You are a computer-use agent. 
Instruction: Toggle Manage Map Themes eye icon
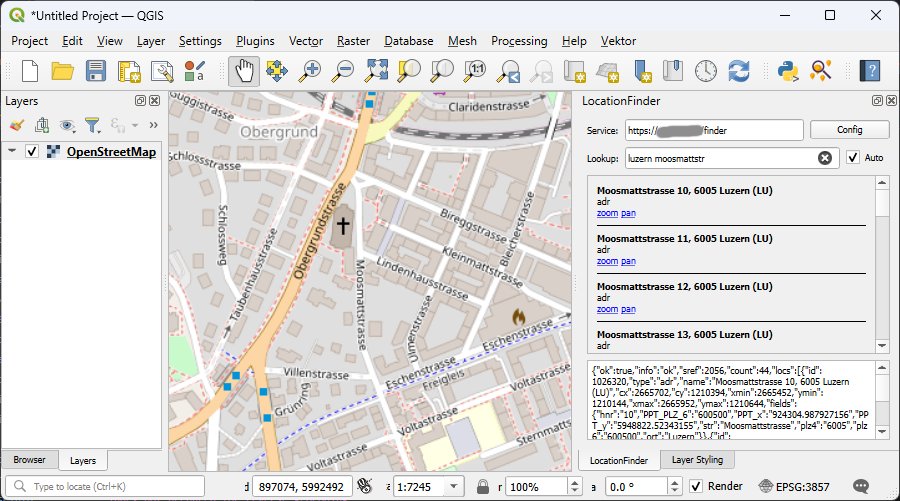[67, 125]
